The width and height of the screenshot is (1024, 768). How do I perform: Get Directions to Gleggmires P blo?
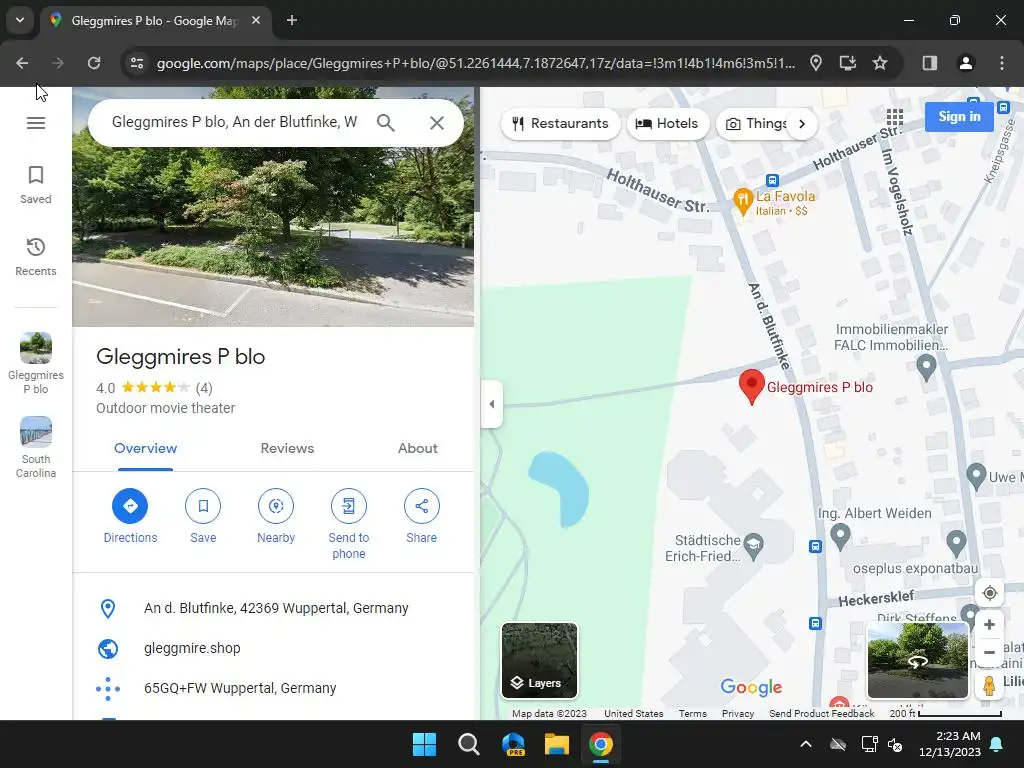tap(130, 516)
